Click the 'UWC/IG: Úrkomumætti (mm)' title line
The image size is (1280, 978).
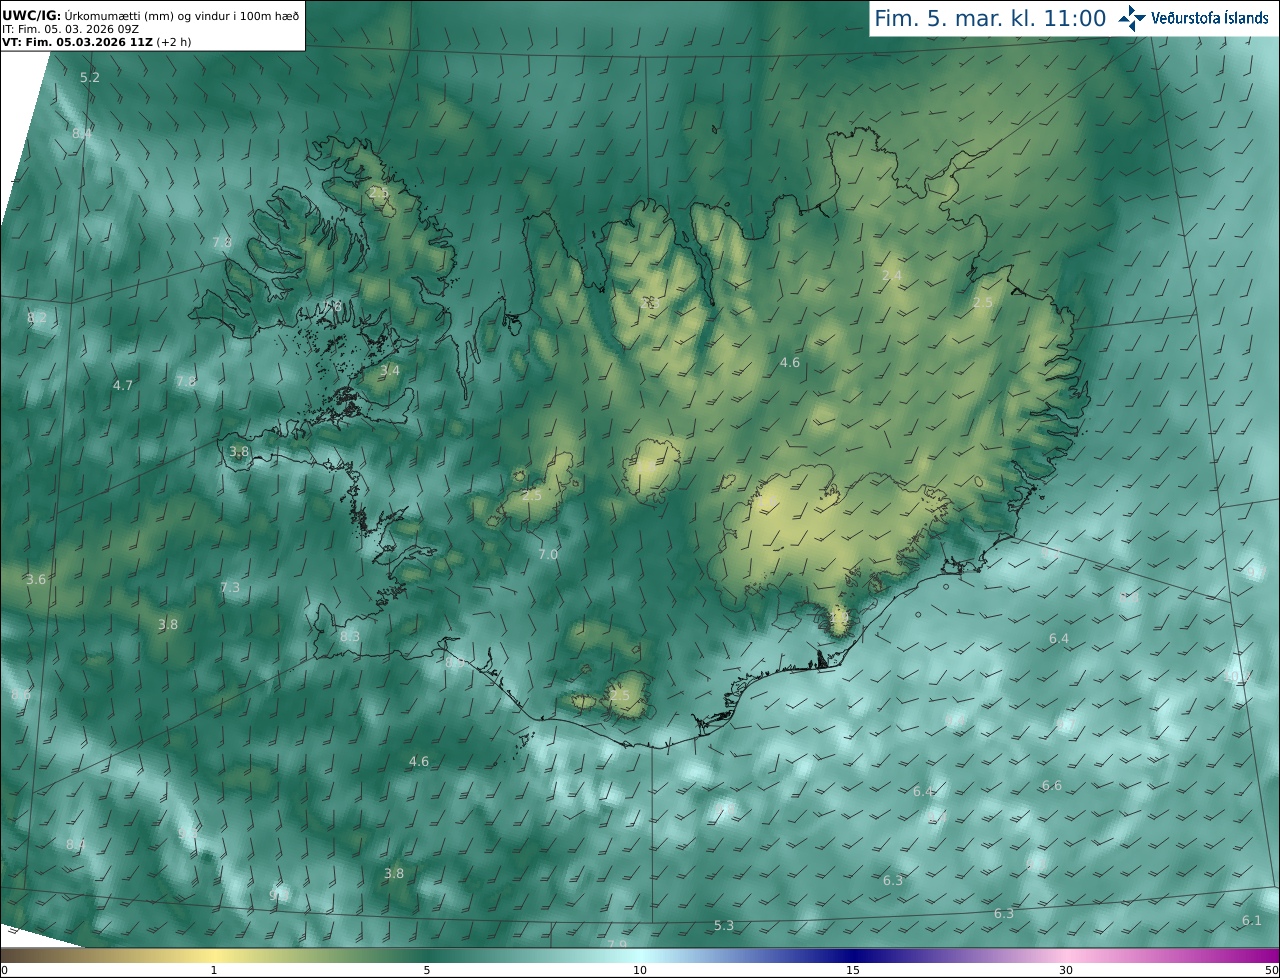[x=150, y=16]
